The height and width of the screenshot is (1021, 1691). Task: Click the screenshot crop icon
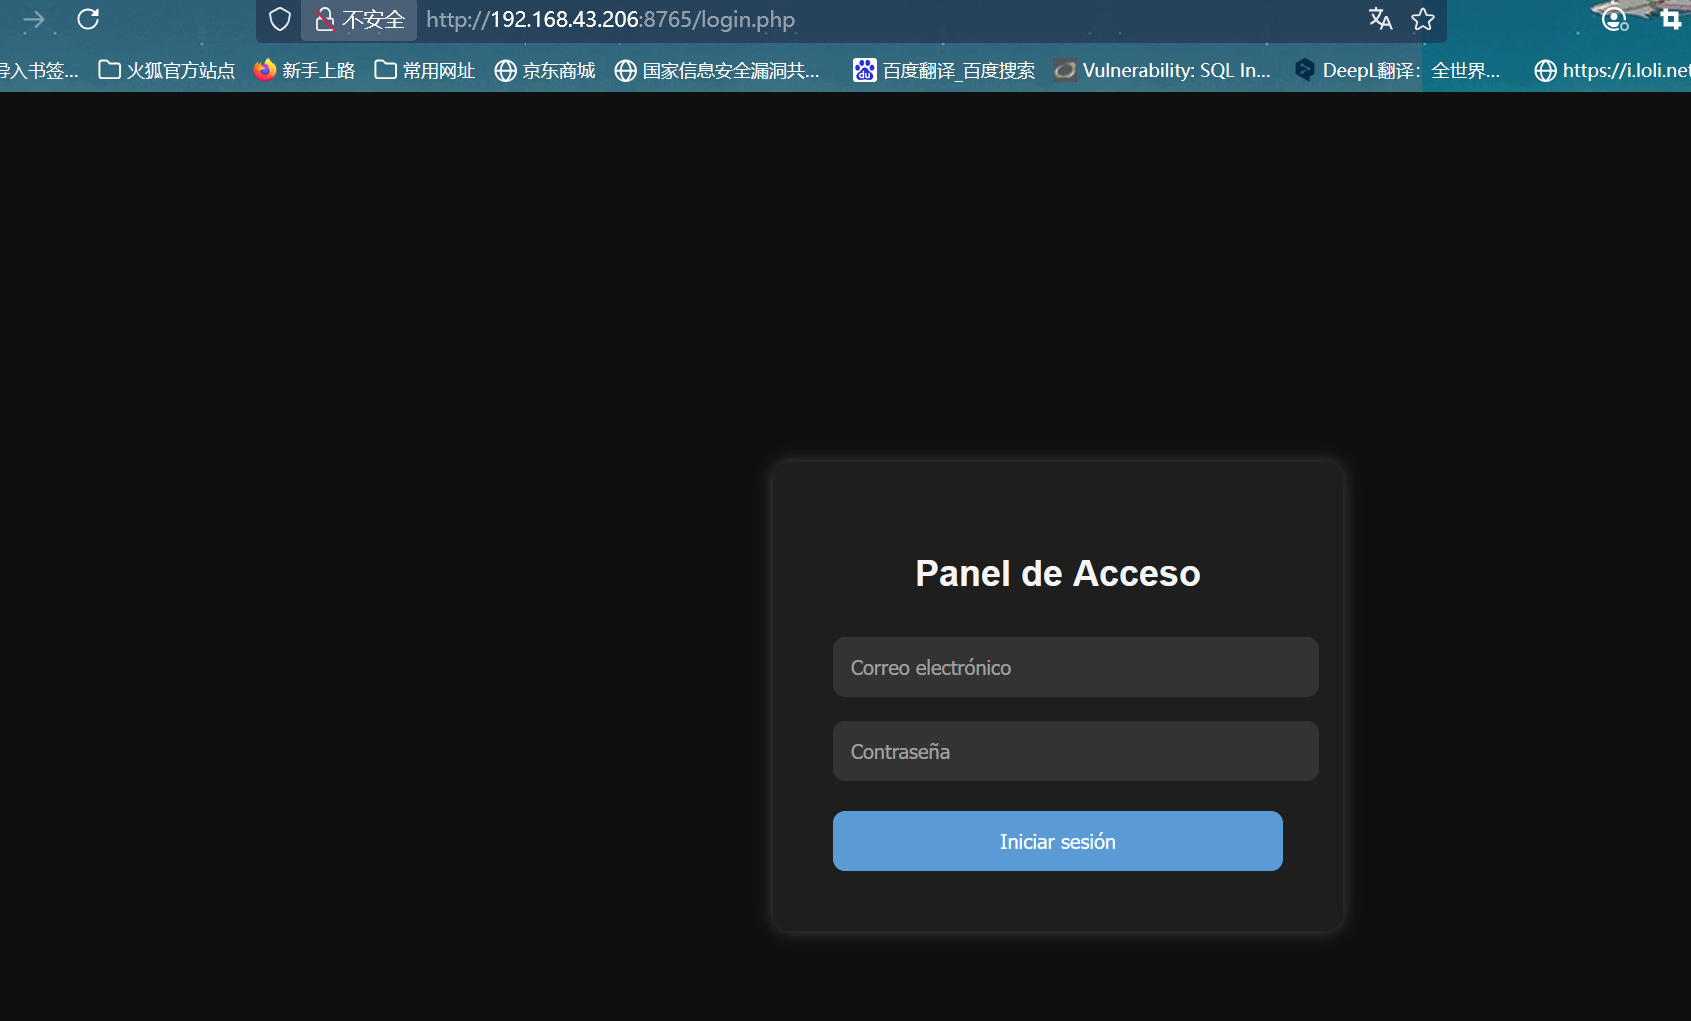[1670, 19]
